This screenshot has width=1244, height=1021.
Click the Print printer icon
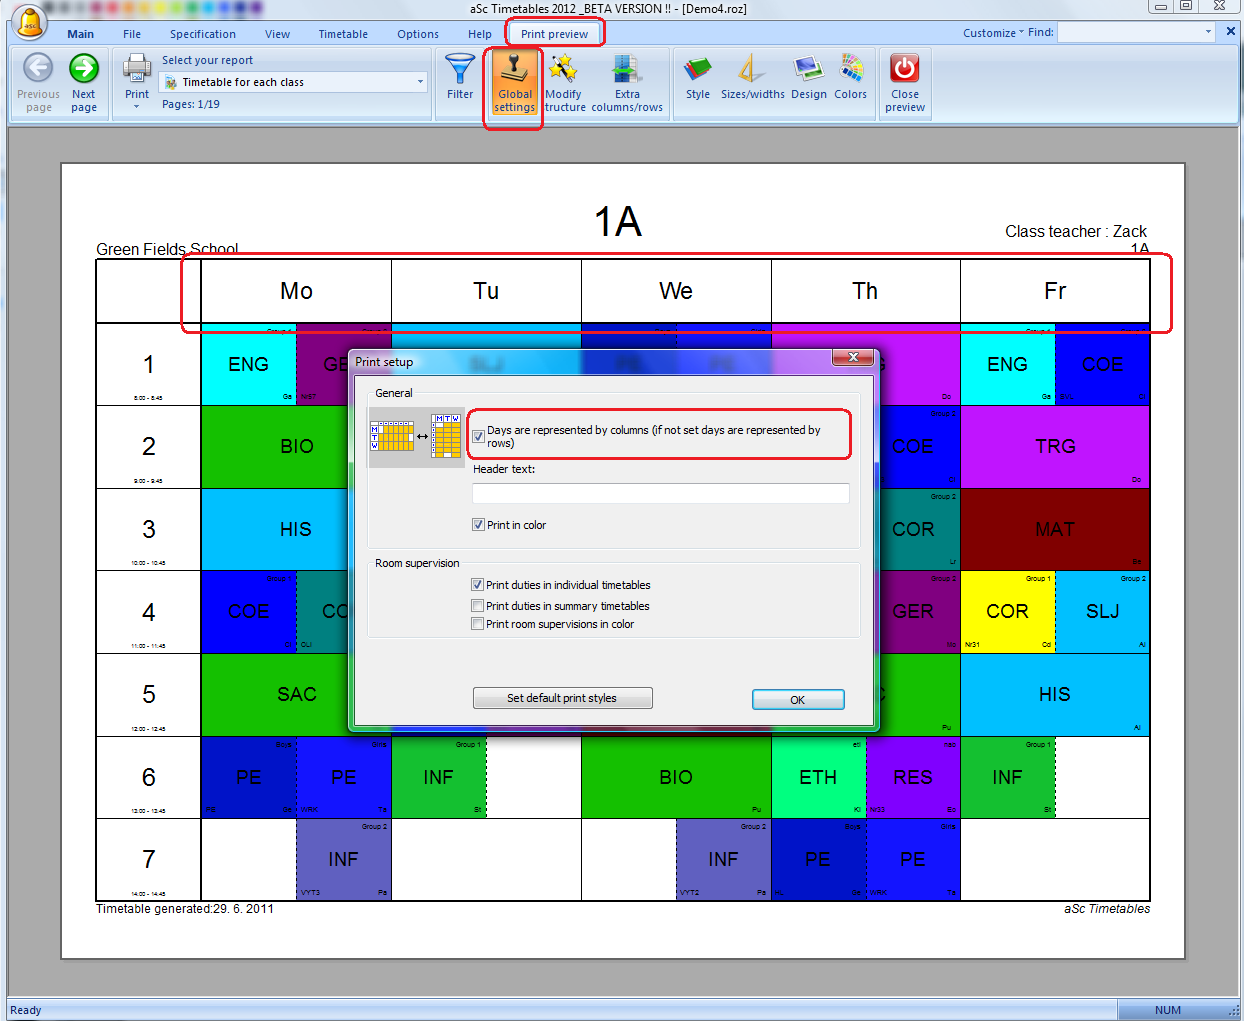coord(137,69)
